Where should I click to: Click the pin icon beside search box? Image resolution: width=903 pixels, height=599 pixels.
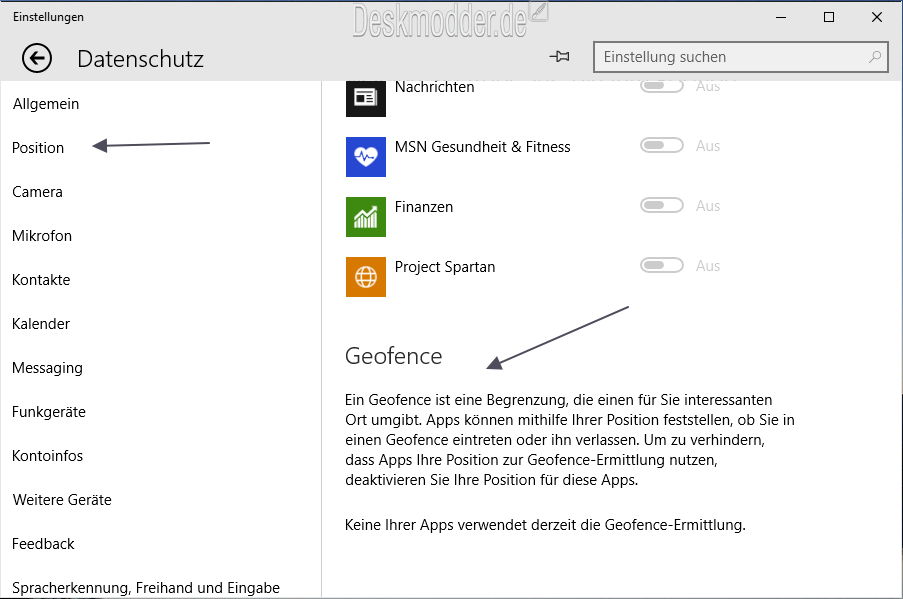coord(560,58)
